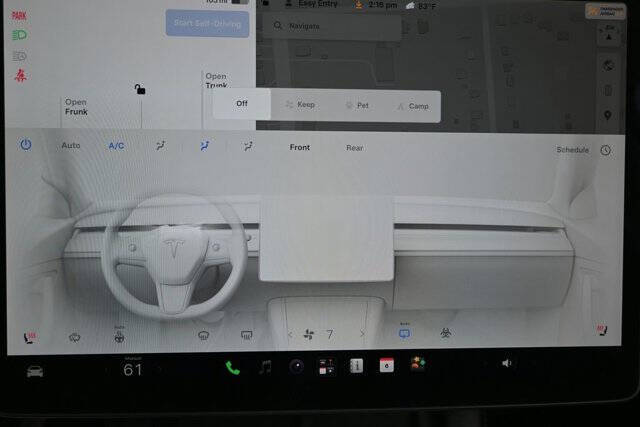Open the Dashcam camera app
The height and width of the screenshot is (427, 640).
pyautogui.click(x=297, y=367)
